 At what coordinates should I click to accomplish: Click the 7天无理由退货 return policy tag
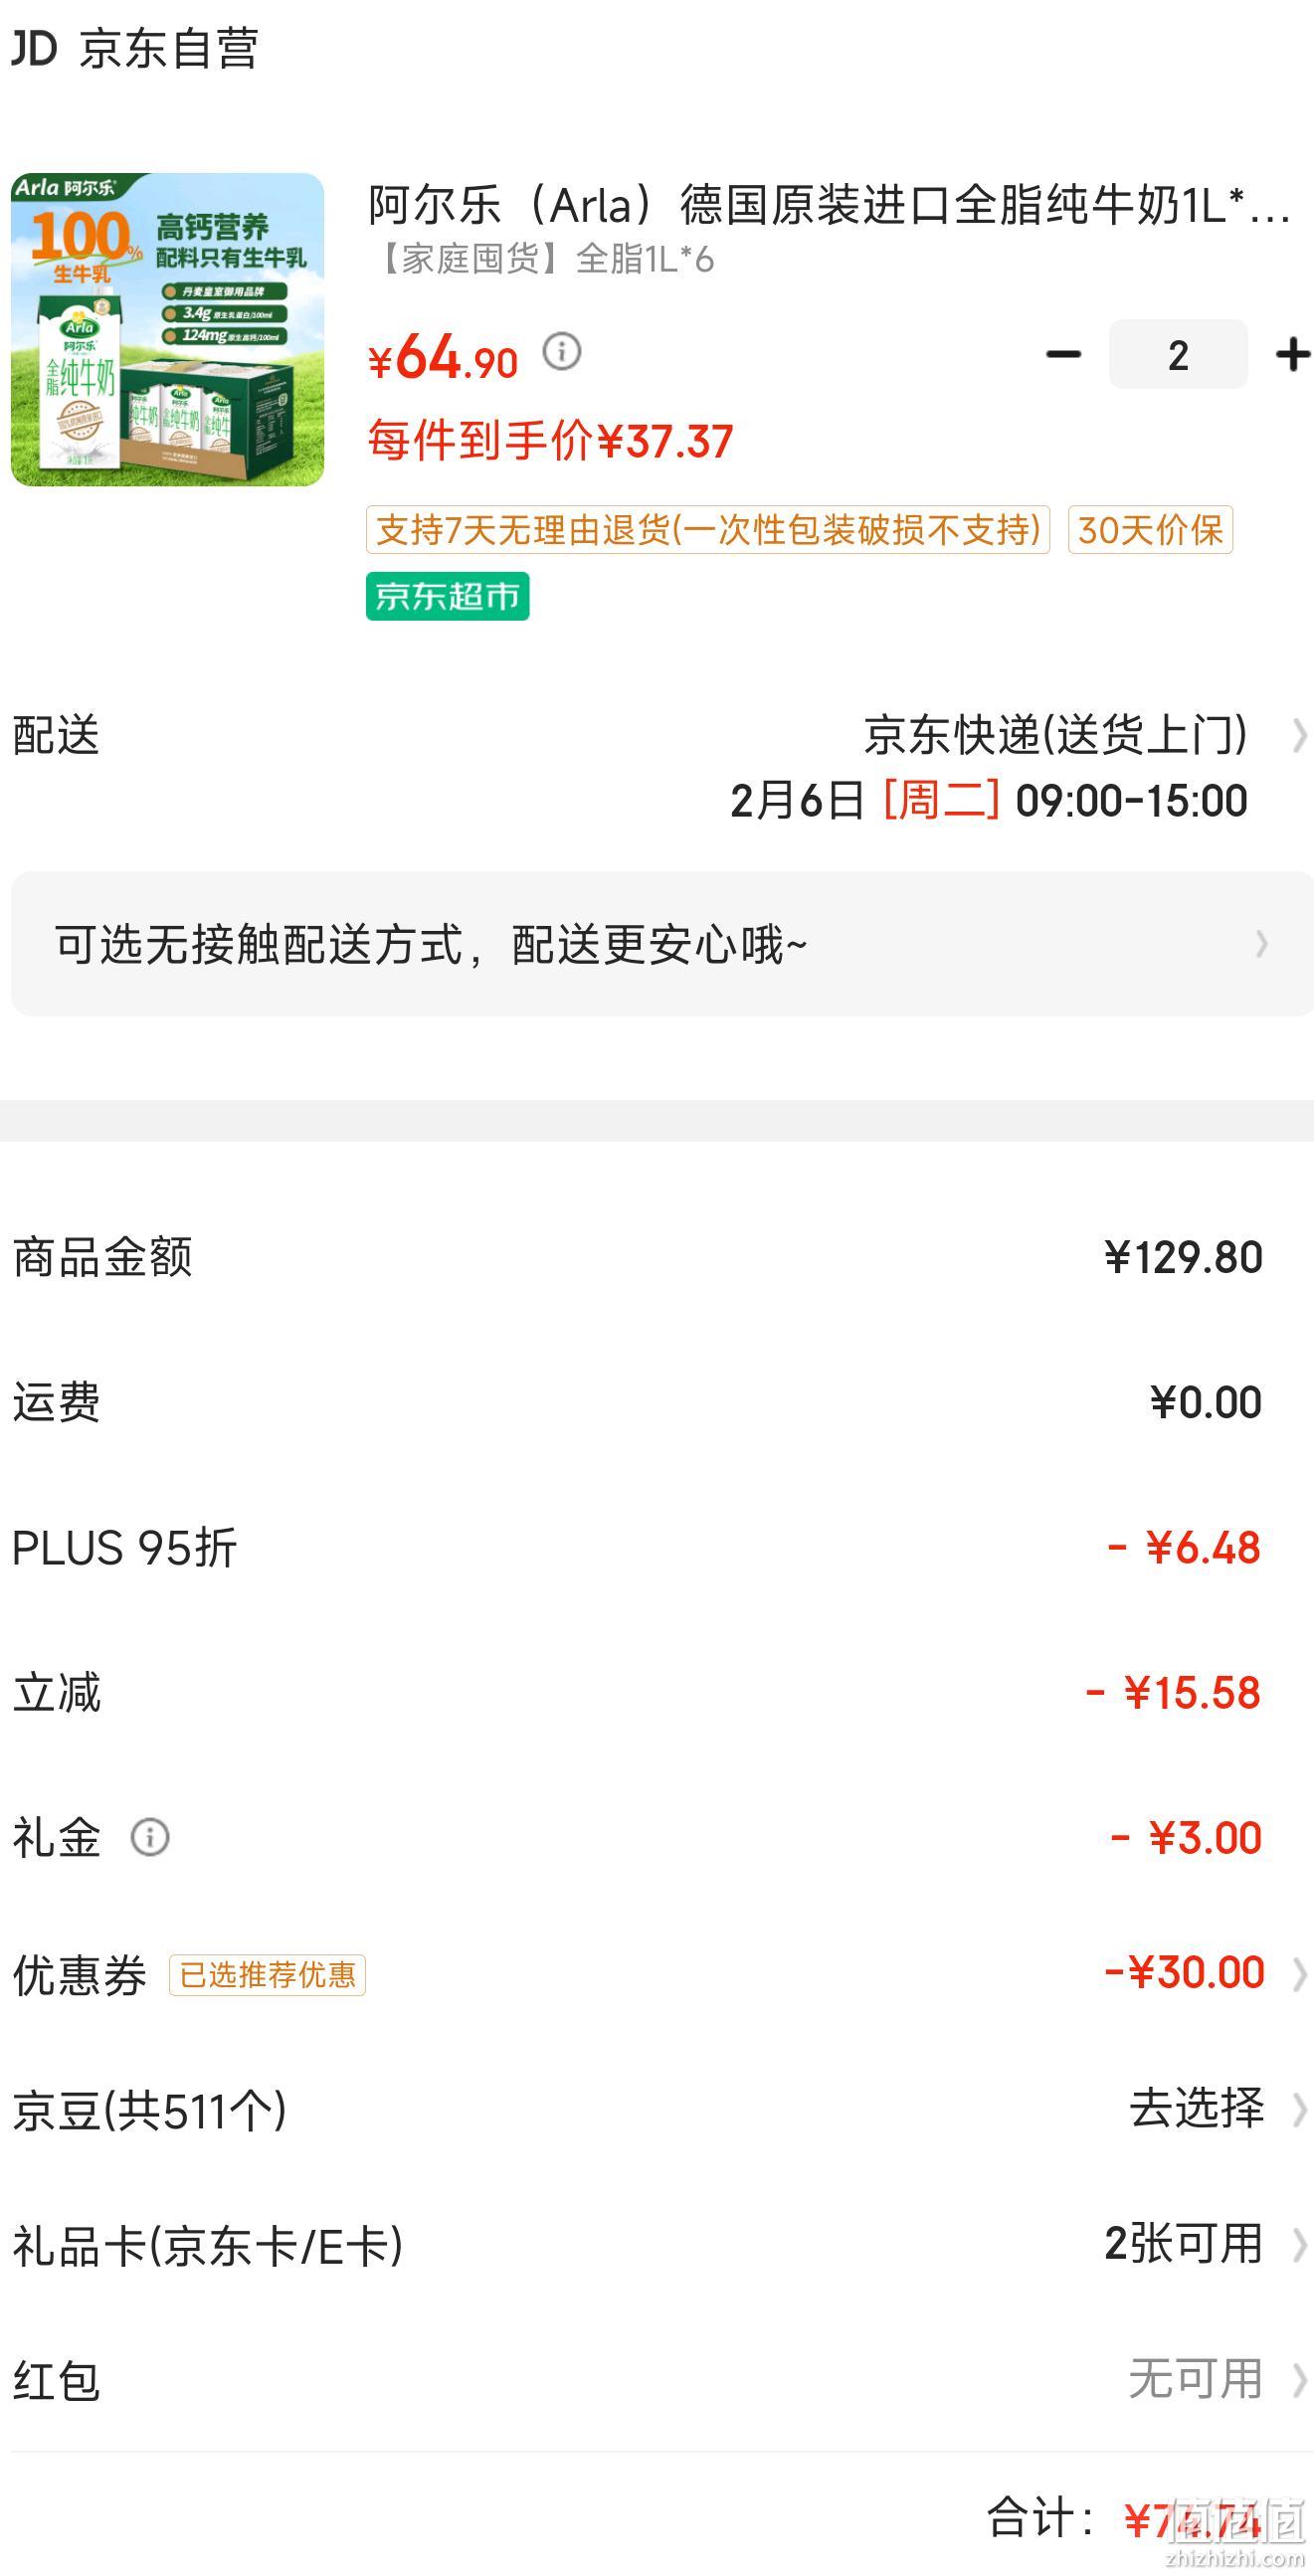click(708, 530)
